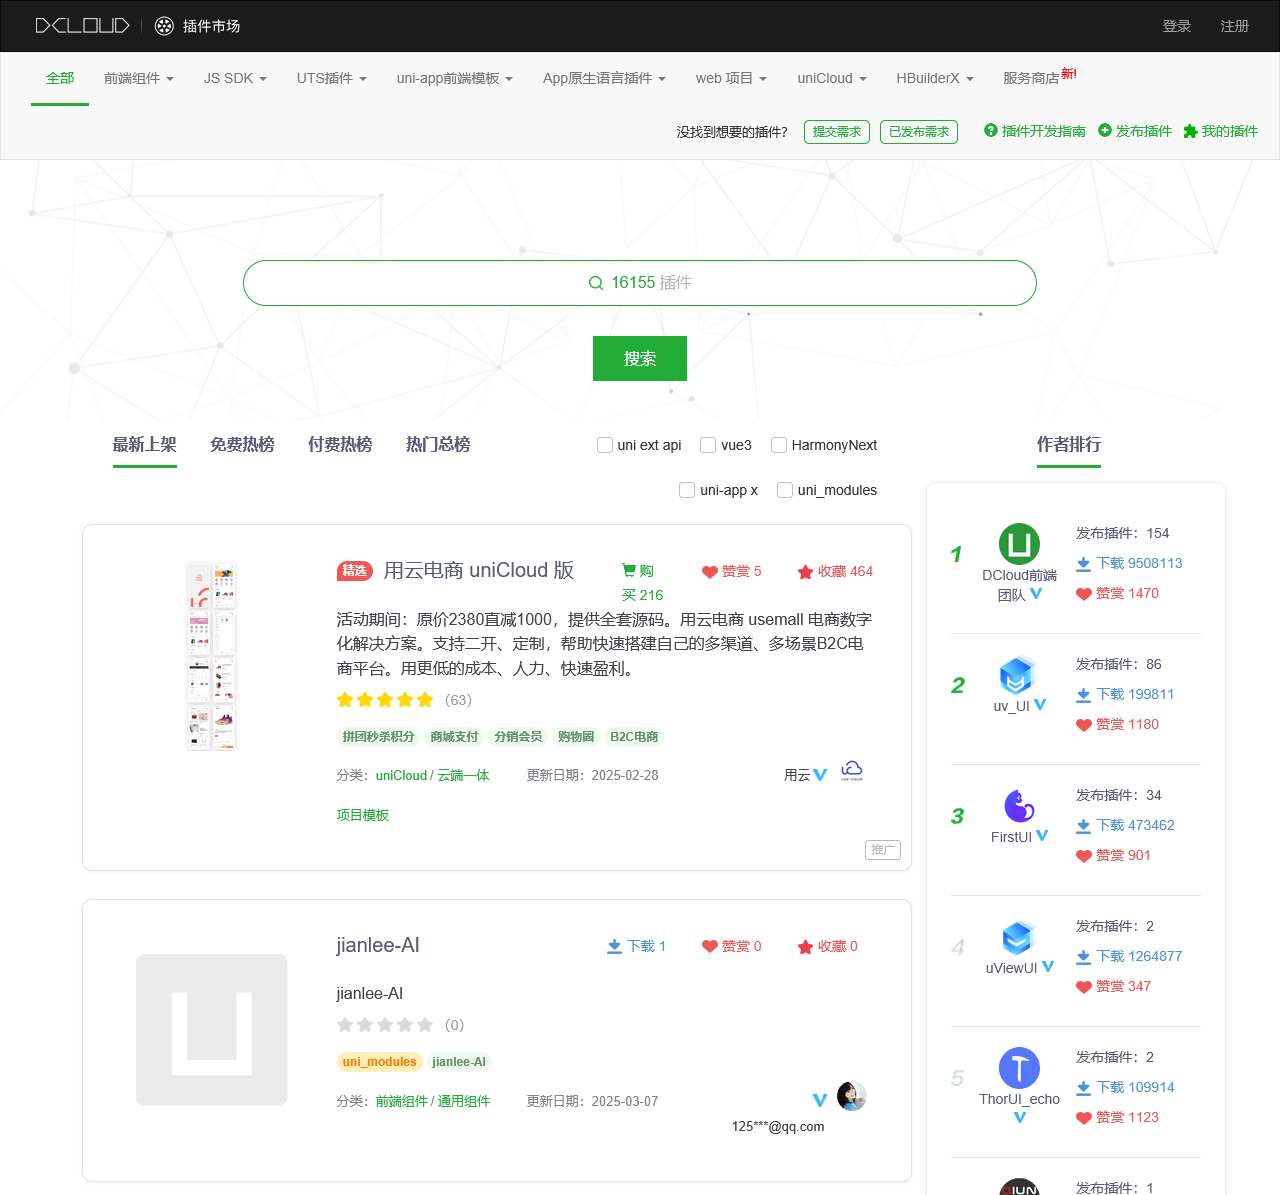Open uv_UI author avatar

pos(1017,676)
